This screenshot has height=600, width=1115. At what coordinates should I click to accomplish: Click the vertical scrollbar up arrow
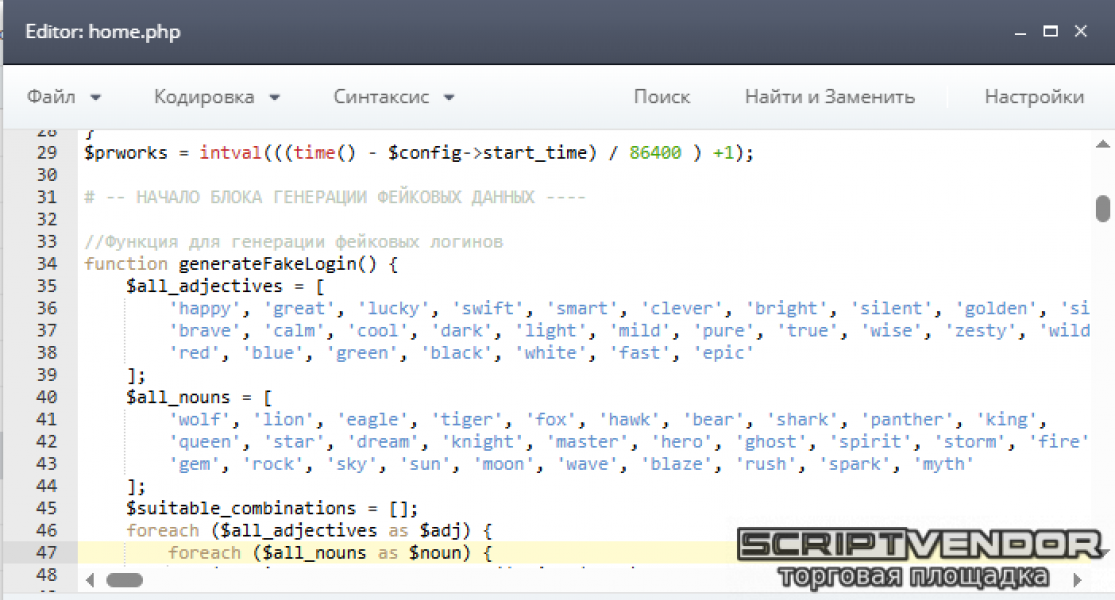[1103, 143]
